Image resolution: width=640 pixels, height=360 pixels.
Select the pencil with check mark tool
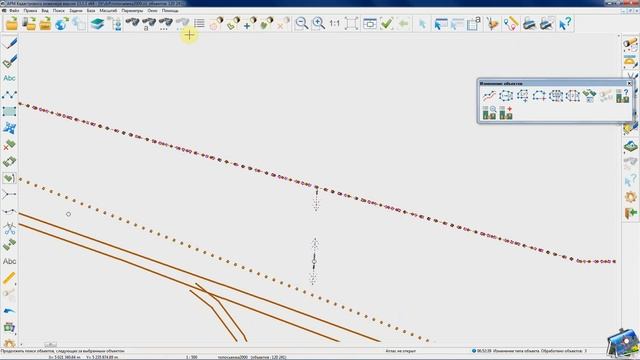pos(9,61)
